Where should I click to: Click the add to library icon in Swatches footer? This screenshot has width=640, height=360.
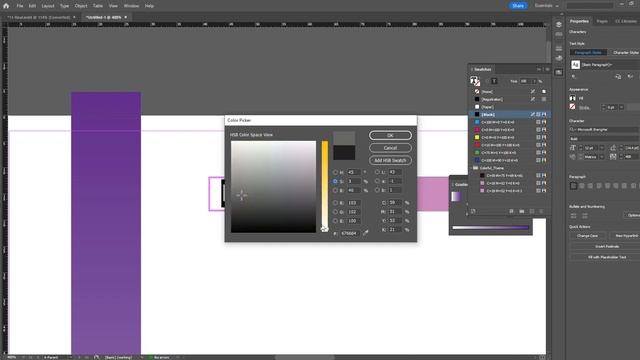click(x=473, y=211)
